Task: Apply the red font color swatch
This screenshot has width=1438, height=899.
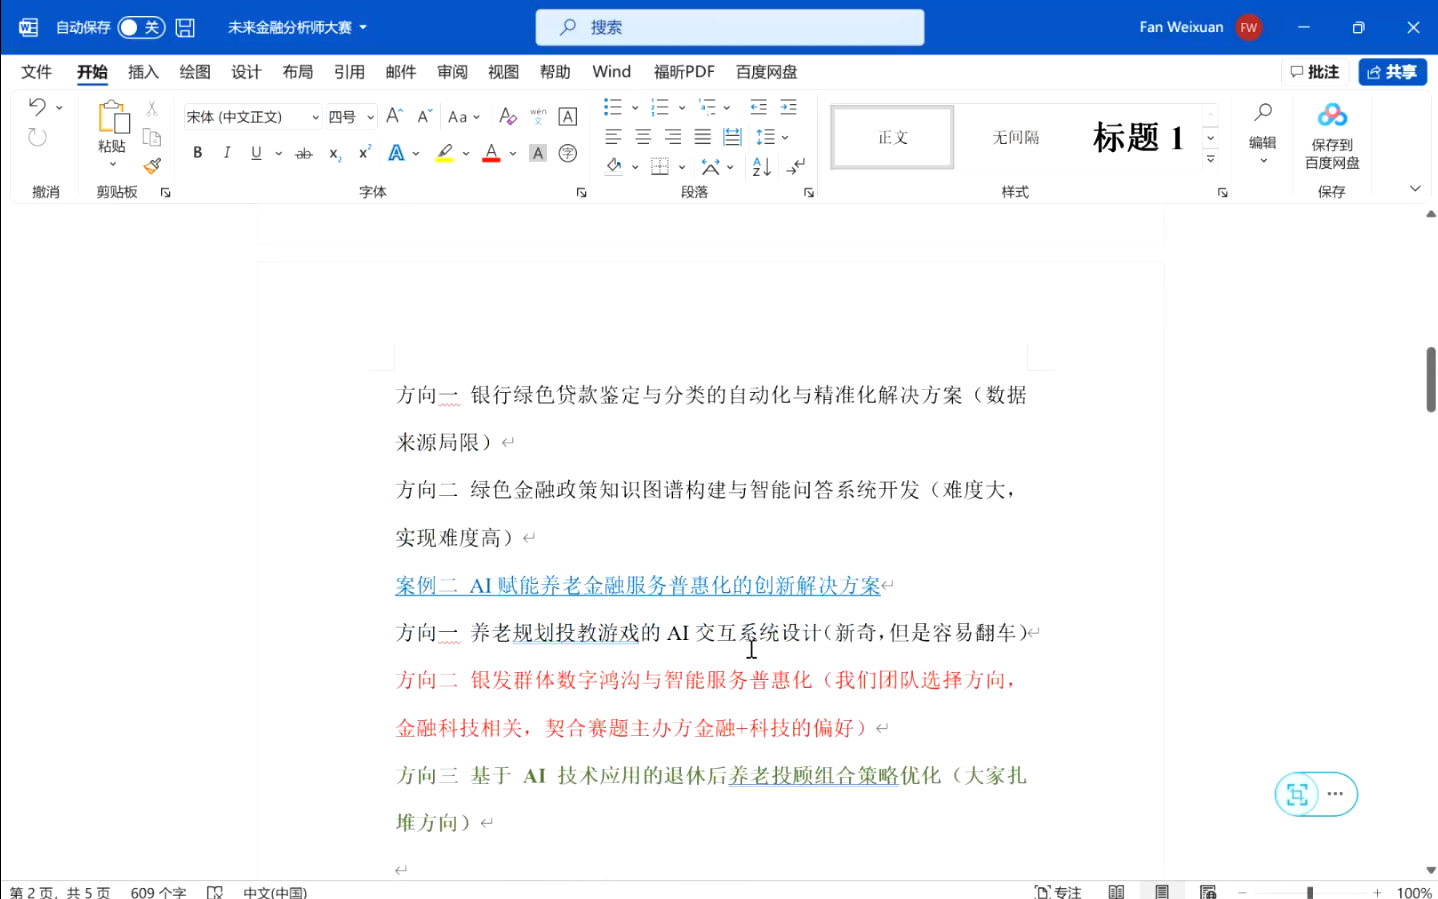Action: [x=491, y=153]
